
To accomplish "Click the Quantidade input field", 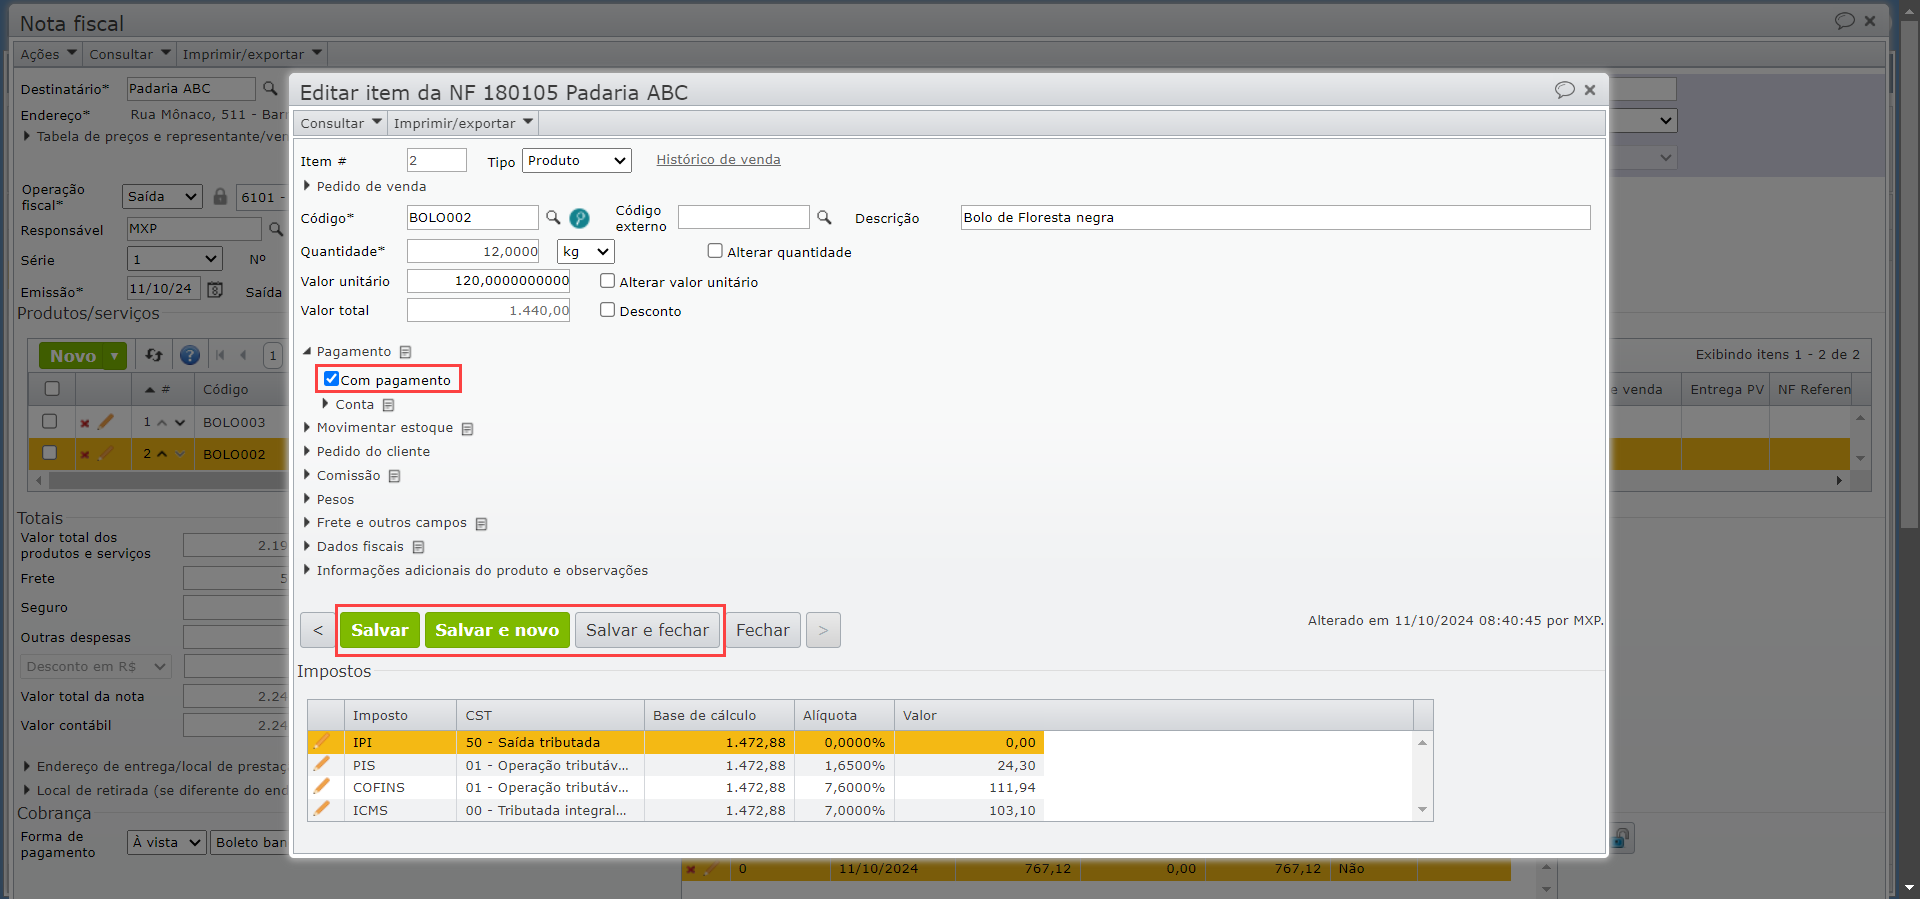I will point(473,252).
